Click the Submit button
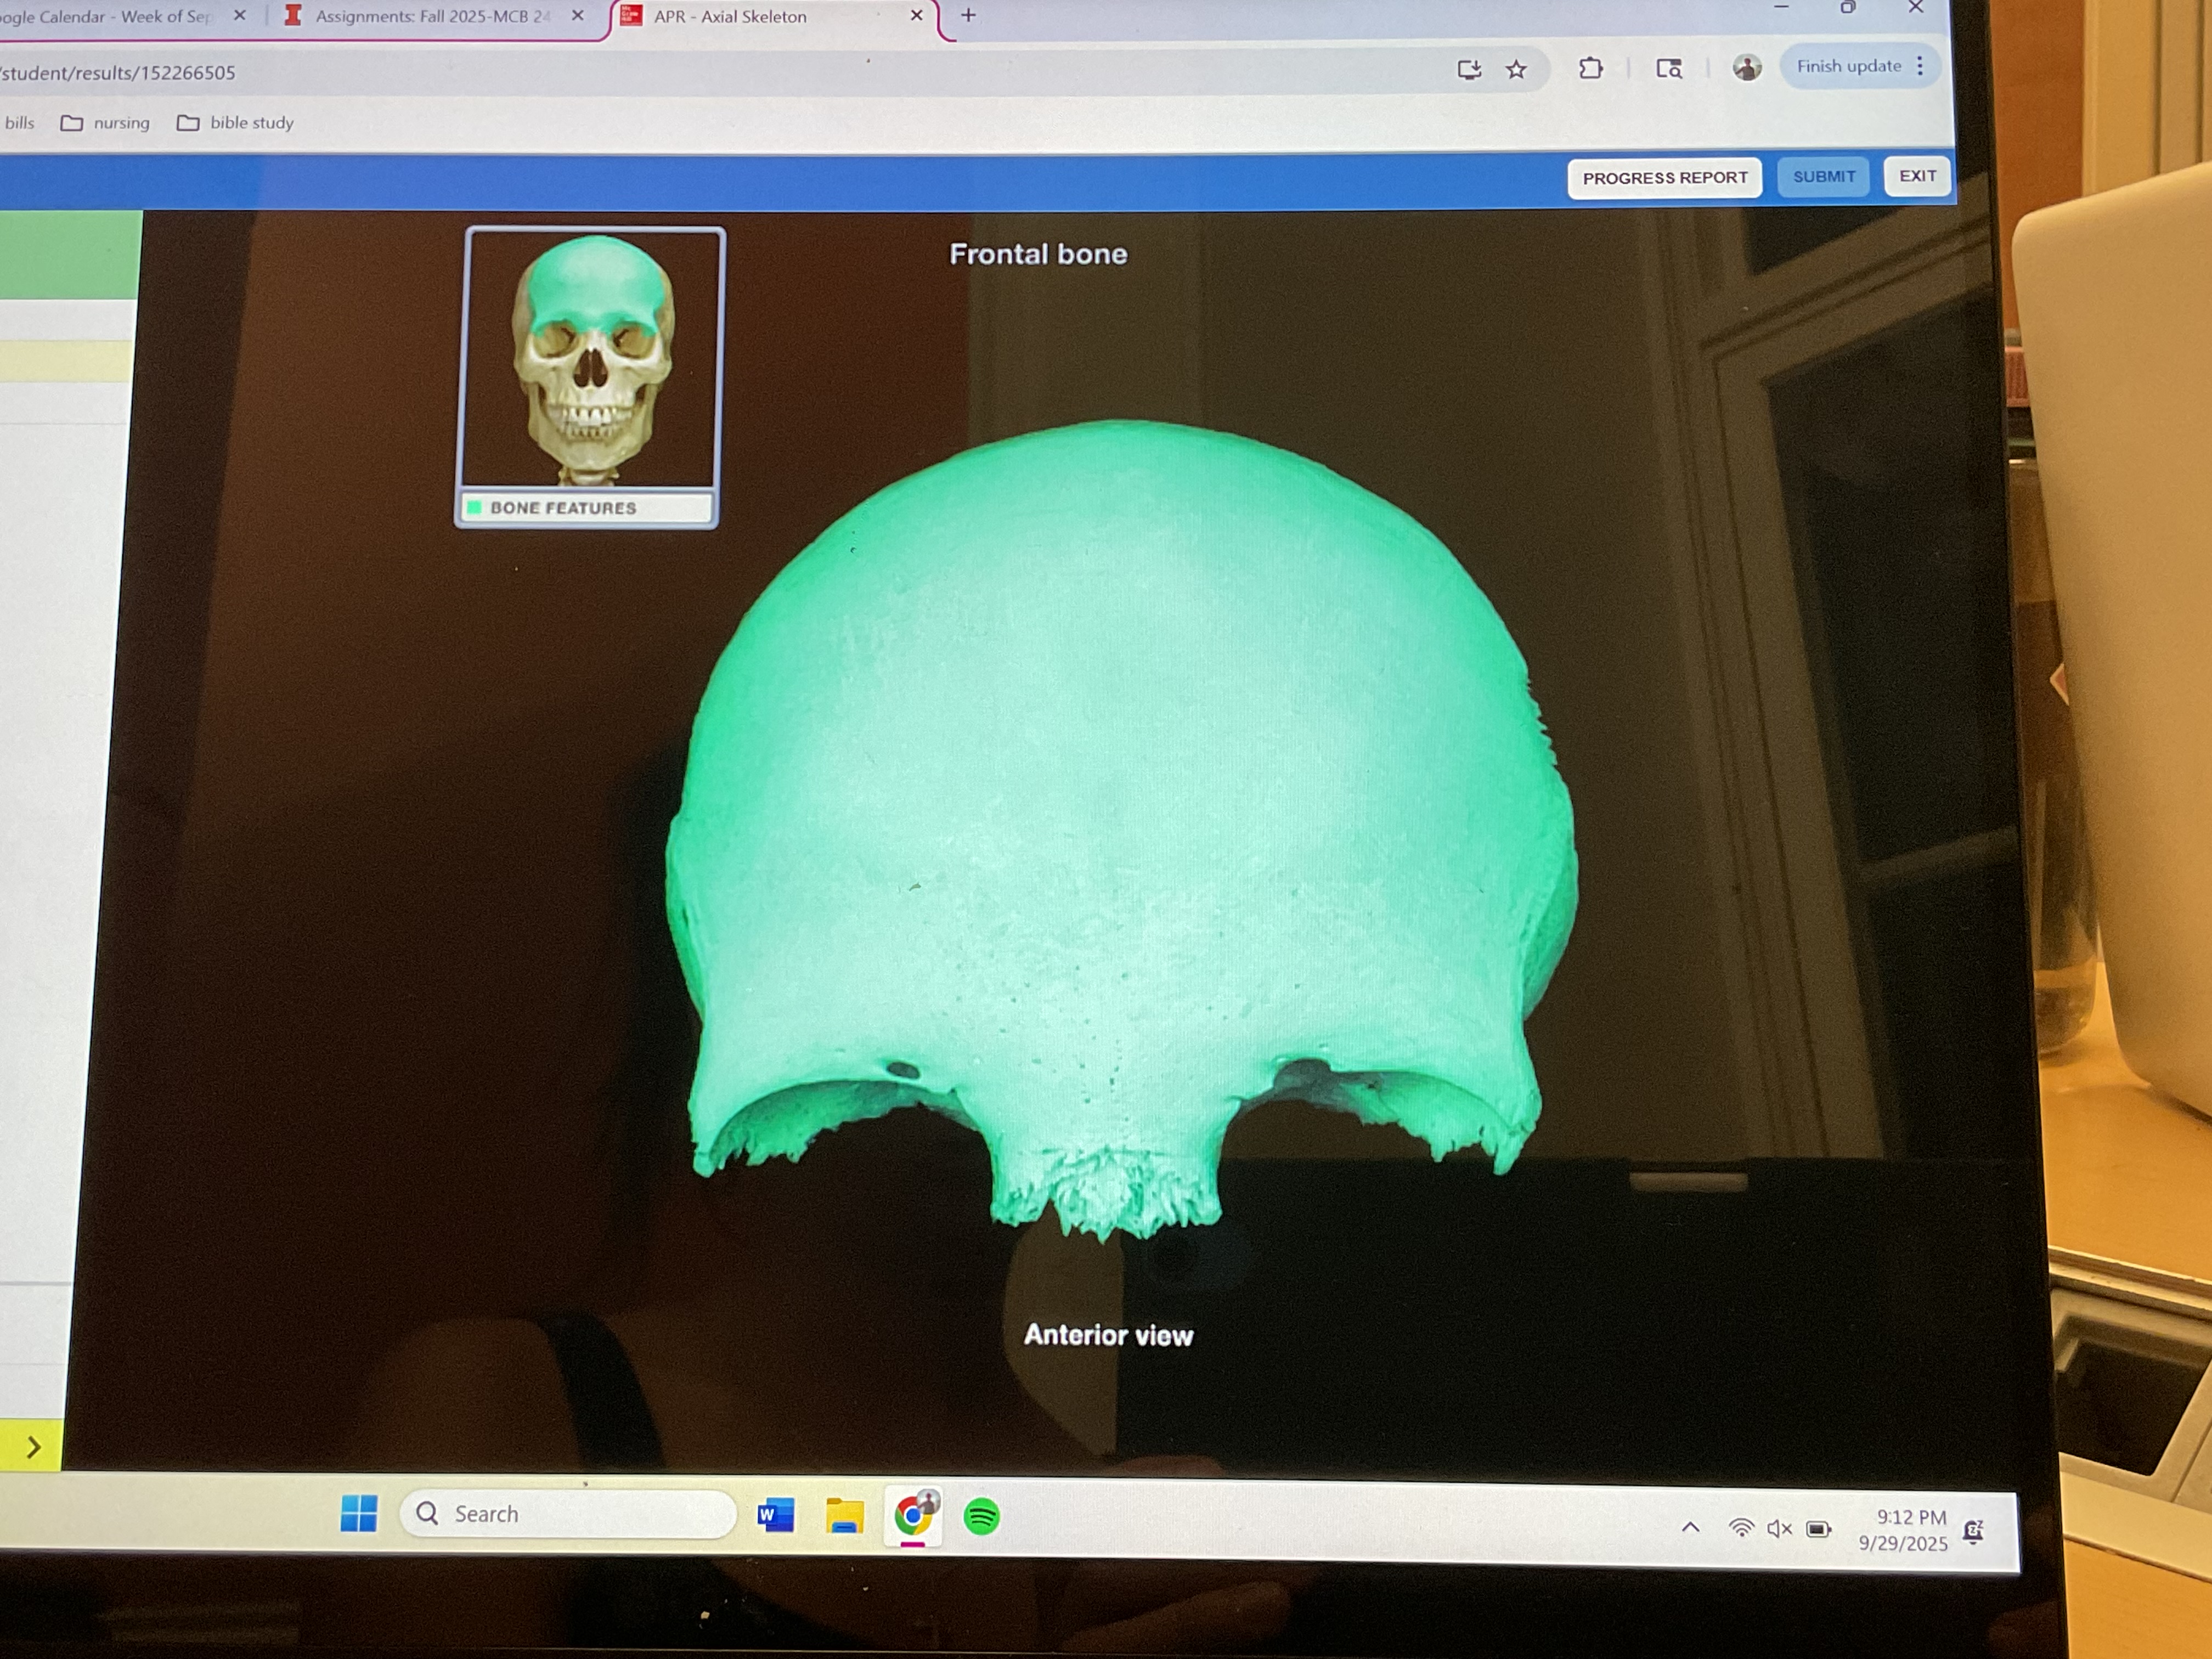The image size is (2212, 1659). pyautogui.click(x=1823, y=176)
